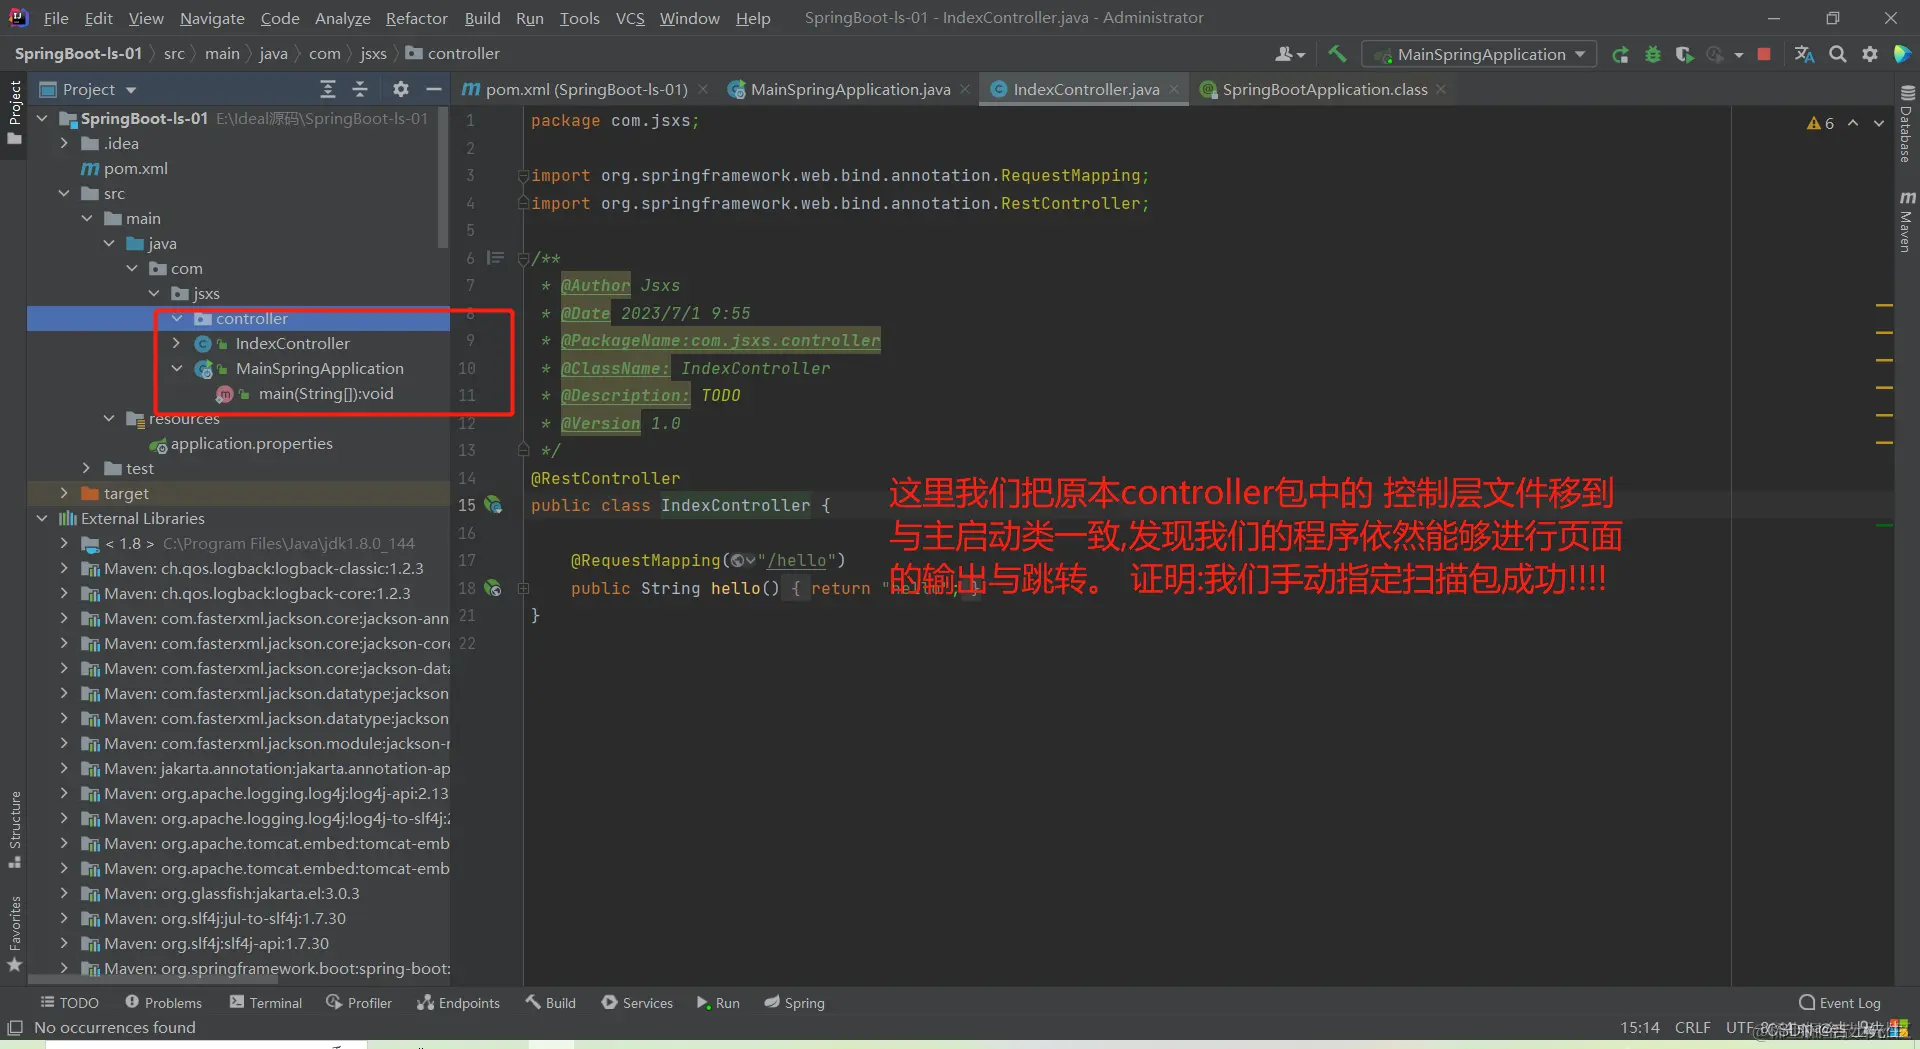This screenshot has width=1920, height=1049.
Task: Click the Build project hammer icon
Action: coord(1337,54)
